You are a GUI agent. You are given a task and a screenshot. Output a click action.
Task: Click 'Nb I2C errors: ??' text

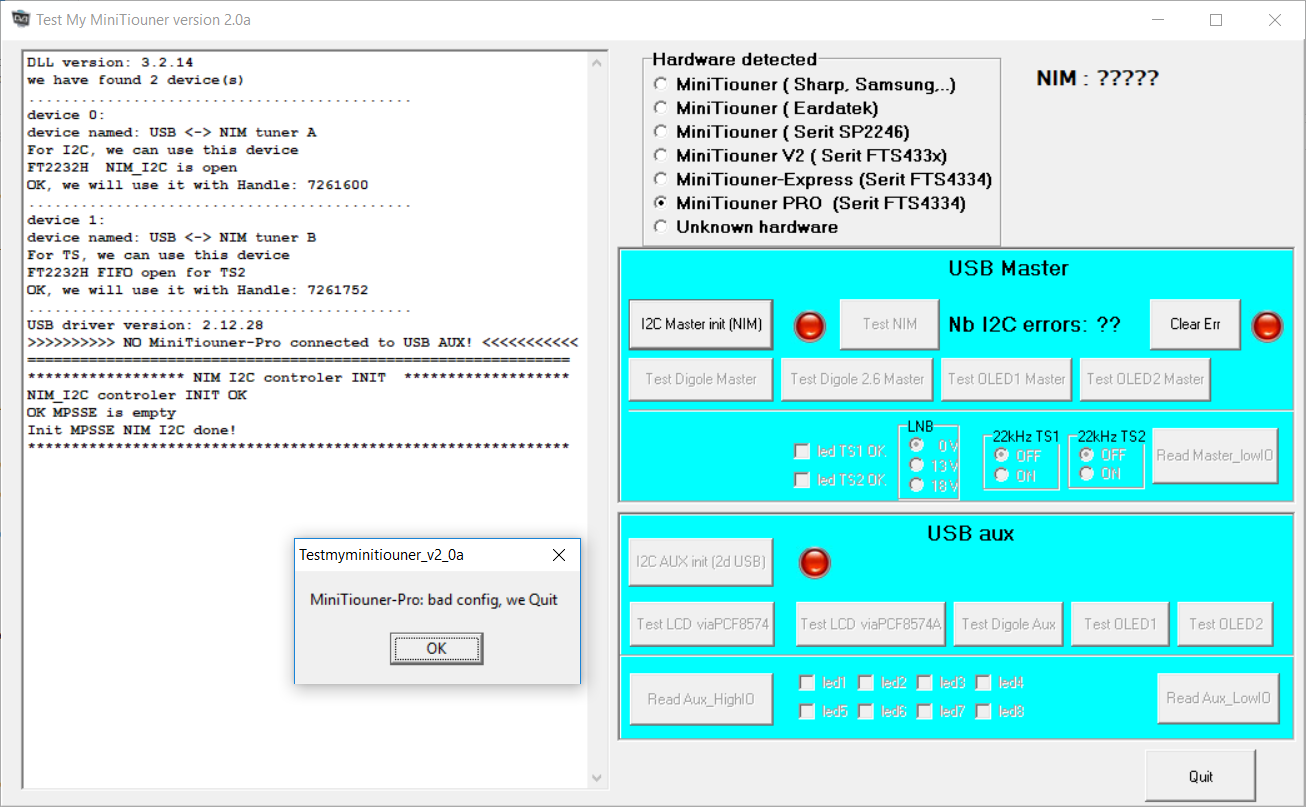(x=1034, y=324)
